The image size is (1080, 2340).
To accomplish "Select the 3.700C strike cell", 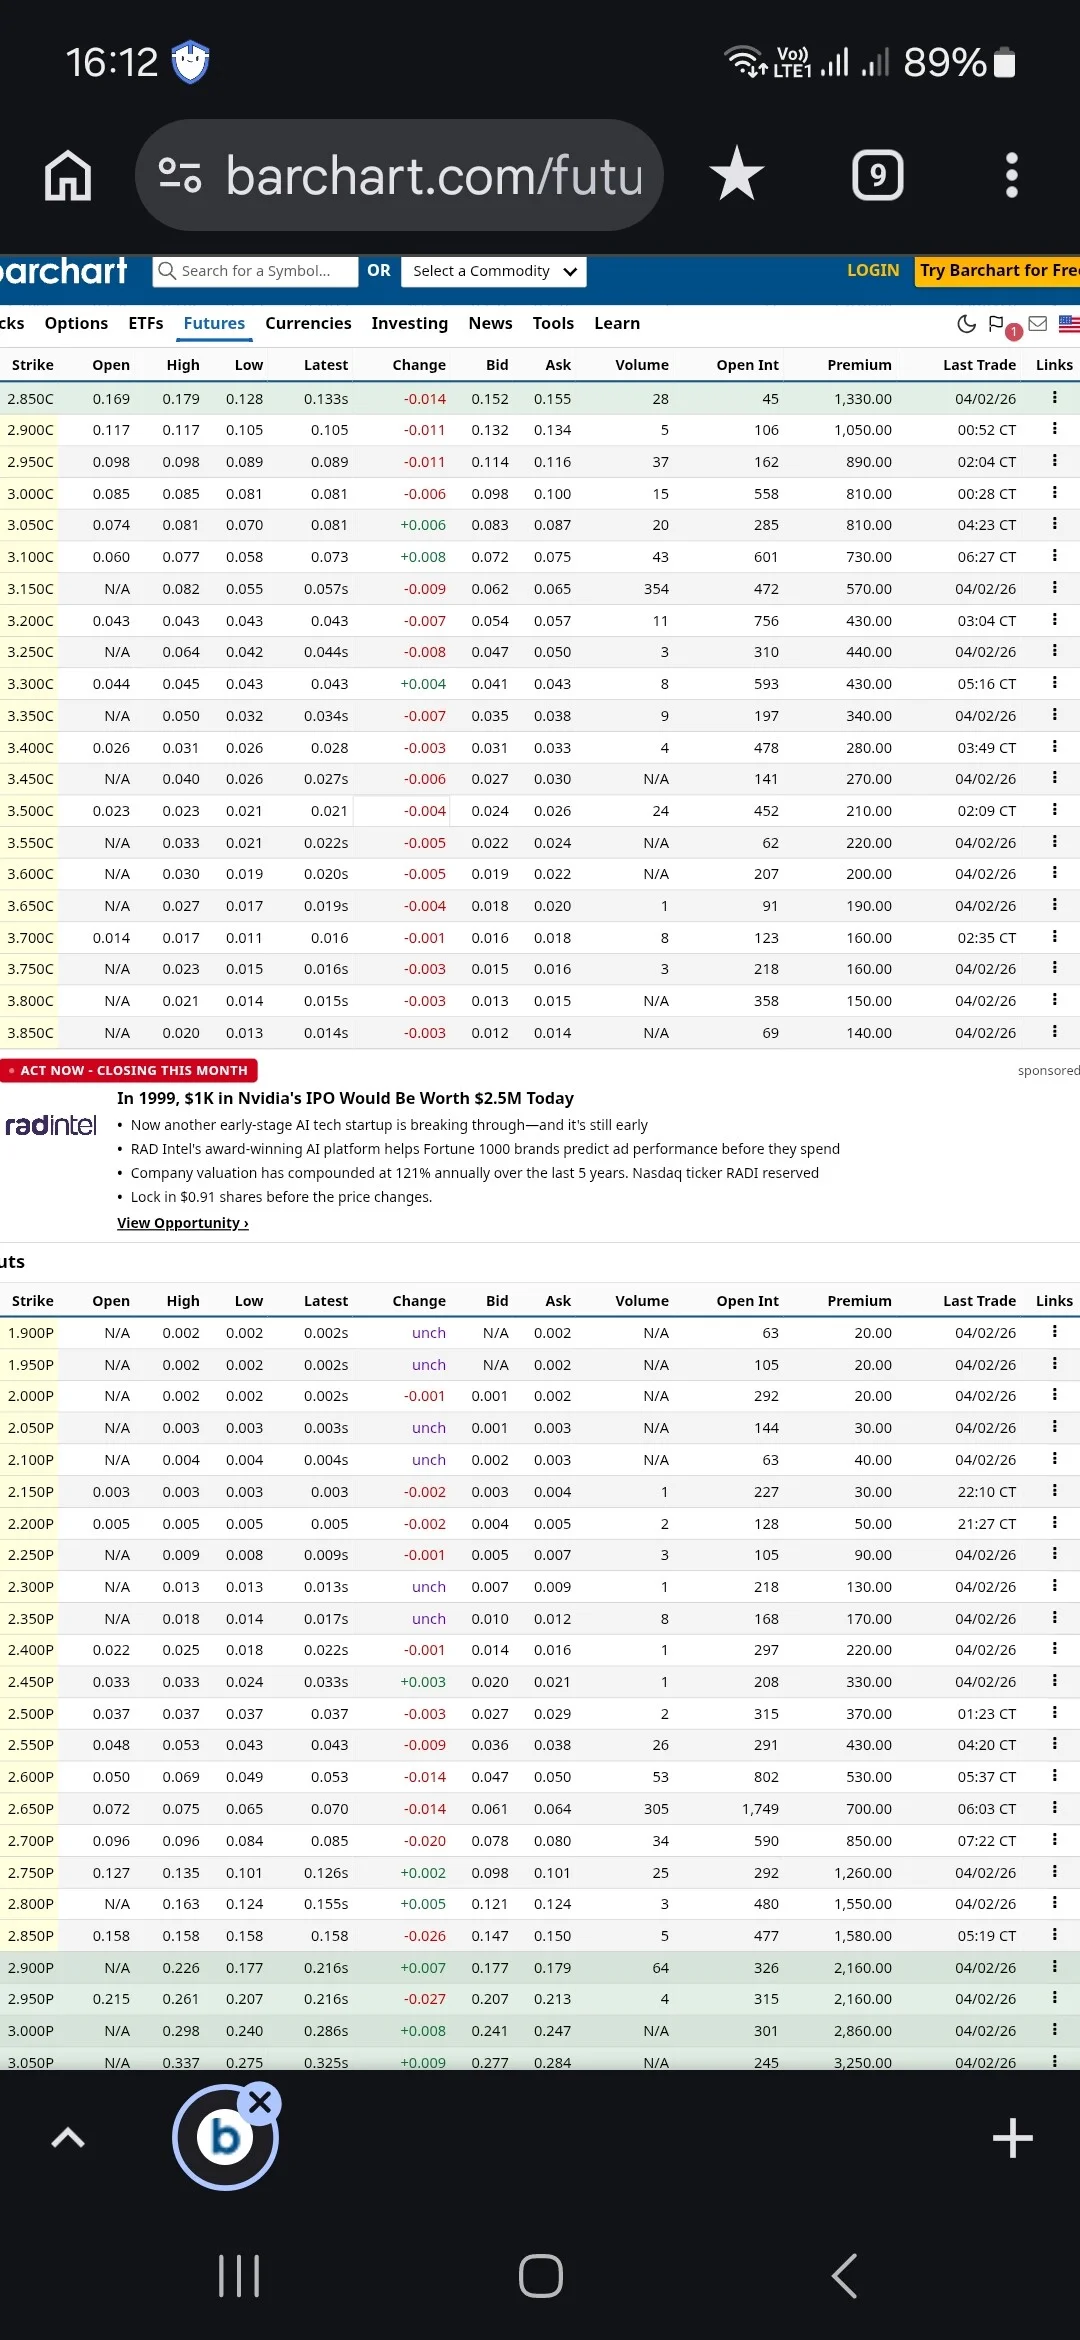I will (30, 937).
